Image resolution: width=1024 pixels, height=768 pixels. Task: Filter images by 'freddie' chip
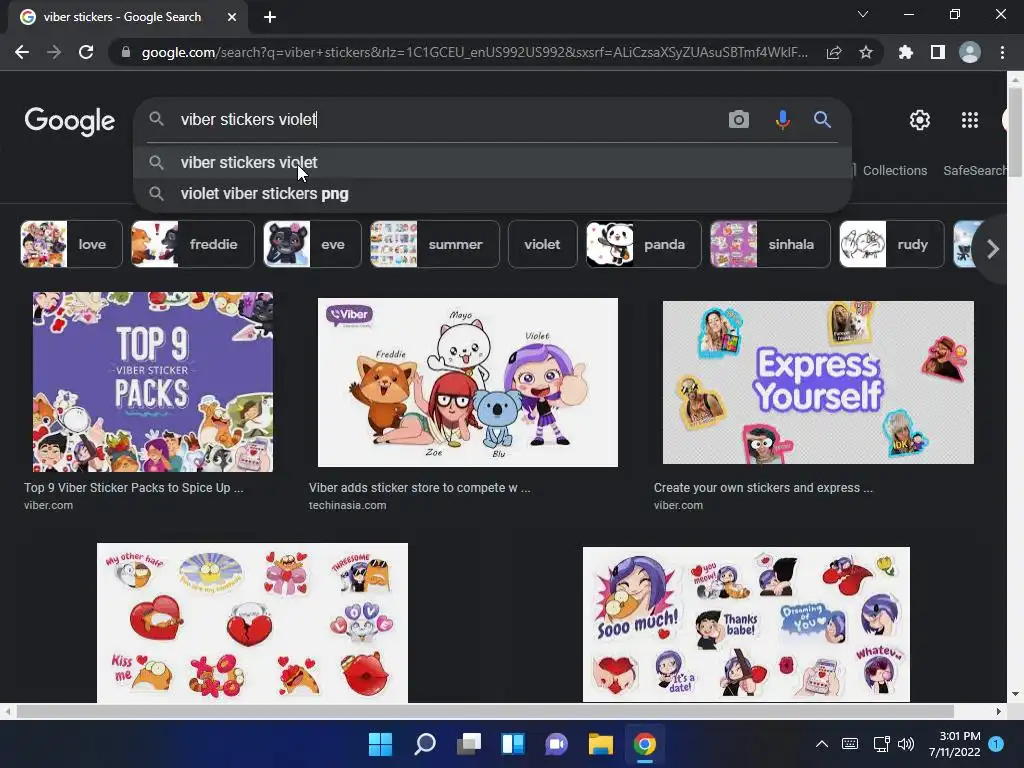point(193,244)
